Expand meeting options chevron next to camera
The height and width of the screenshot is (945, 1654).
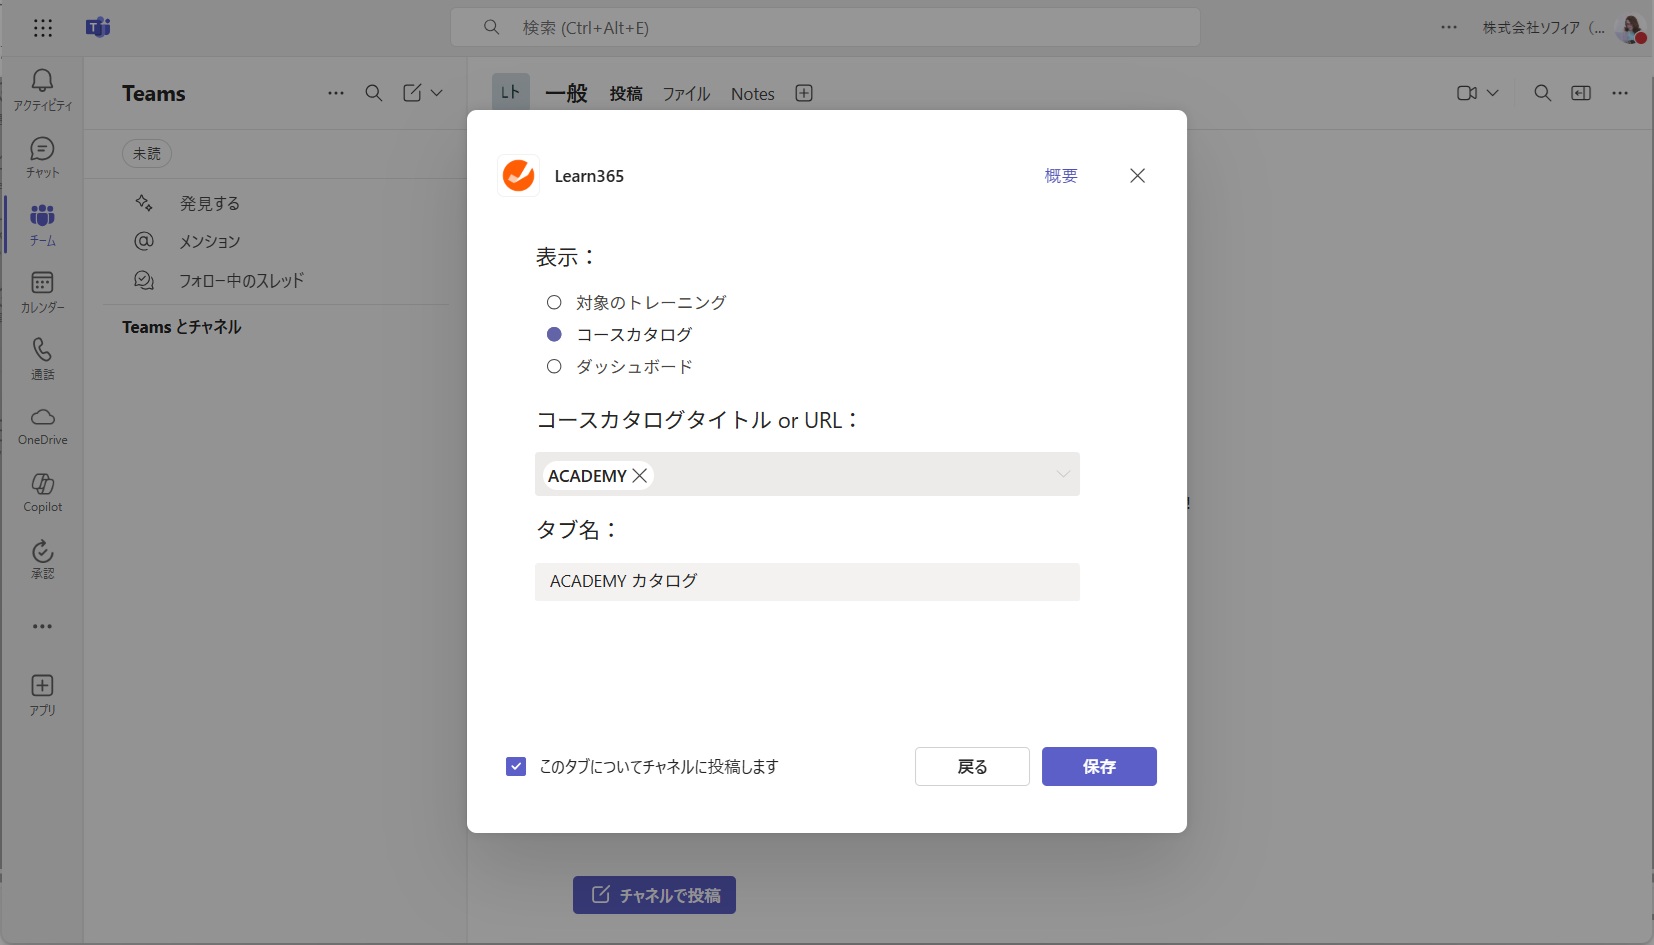pos(1493,93)
